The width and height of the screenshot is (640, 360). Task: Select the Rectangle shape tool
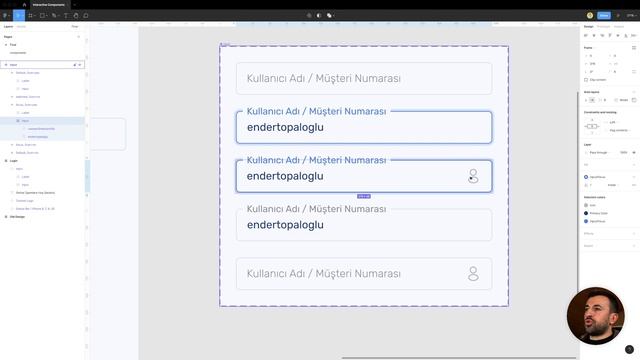pyautogui.click(x=42, y=16)
